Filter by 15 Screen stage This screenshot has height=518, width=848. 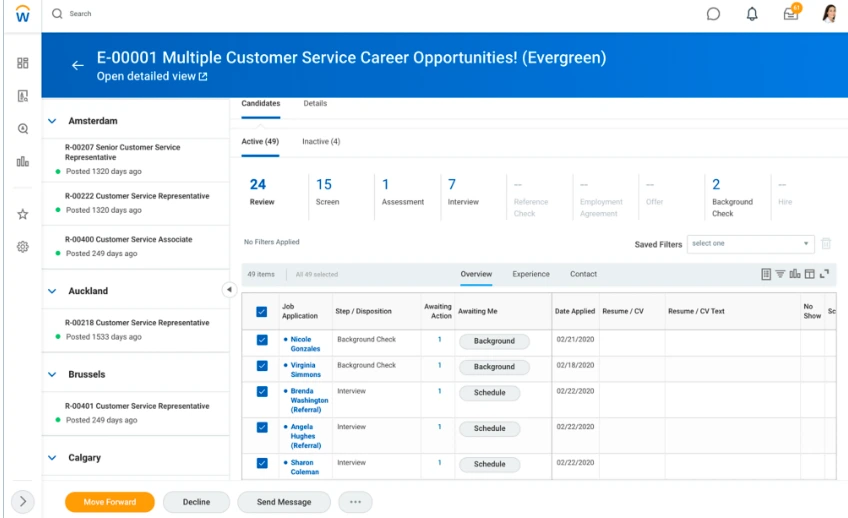click(328, 192)
